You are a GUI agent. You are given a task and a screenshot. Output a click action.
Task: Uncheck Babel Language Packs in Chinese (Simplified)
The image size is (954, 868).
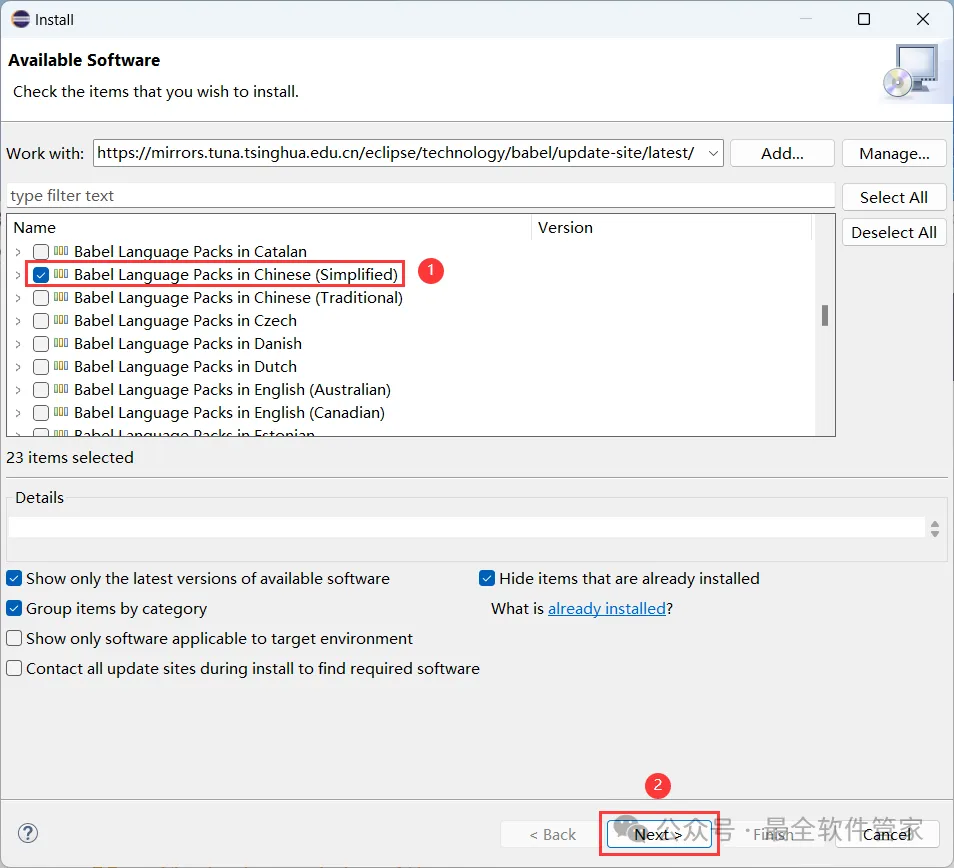click(41, 274)
